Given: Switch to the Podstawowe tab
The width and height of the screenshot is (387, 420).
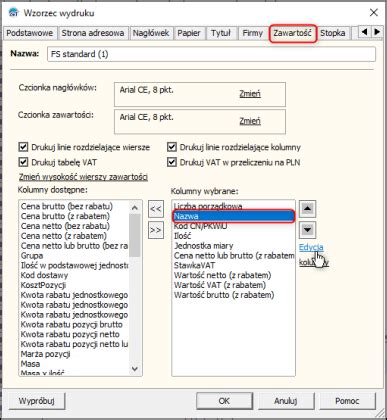Looking at the screenshot, I should click(30, 33).
